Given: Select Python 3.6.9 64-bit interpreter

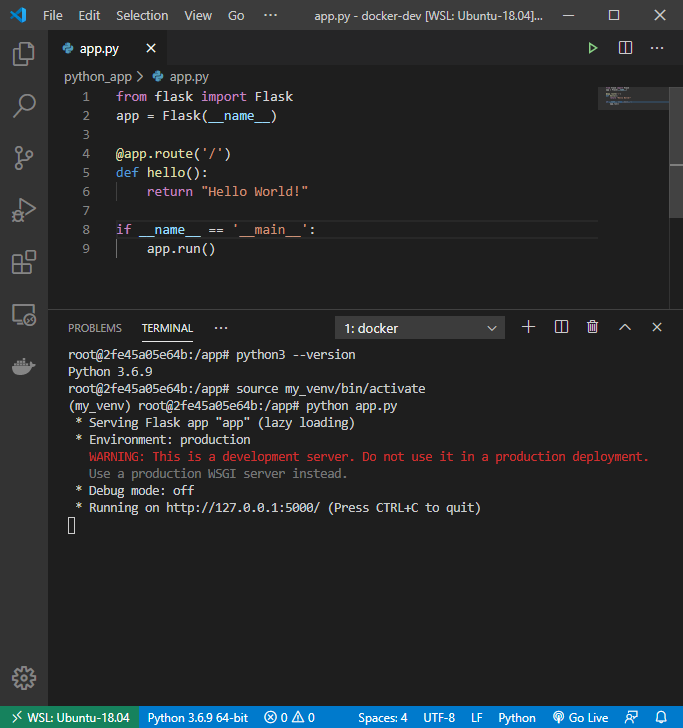Looking at the screenshot, I should point(198,717).
